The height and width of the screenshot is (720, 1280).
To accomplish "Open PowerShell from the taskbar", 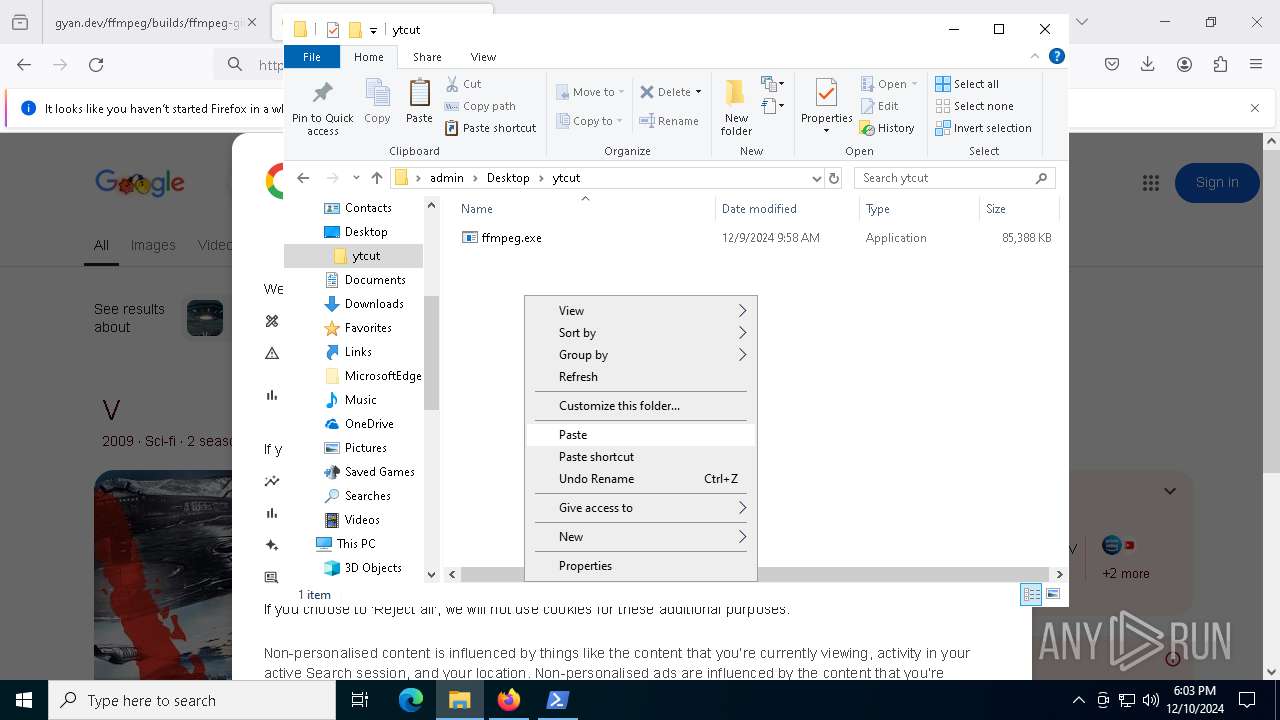I will (558, 700).
